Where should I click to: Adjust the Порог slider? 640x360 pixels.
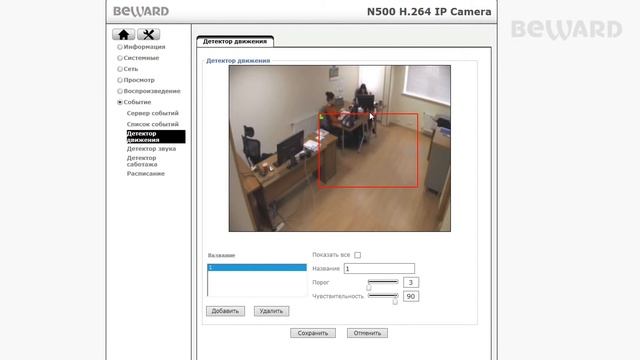[383, 284]
